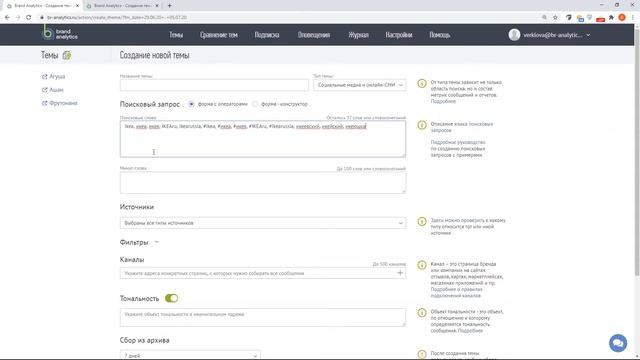Viewport: 640px width, 360px height.
Task: Expand the user account dropdown arrow
Action: 588,35
